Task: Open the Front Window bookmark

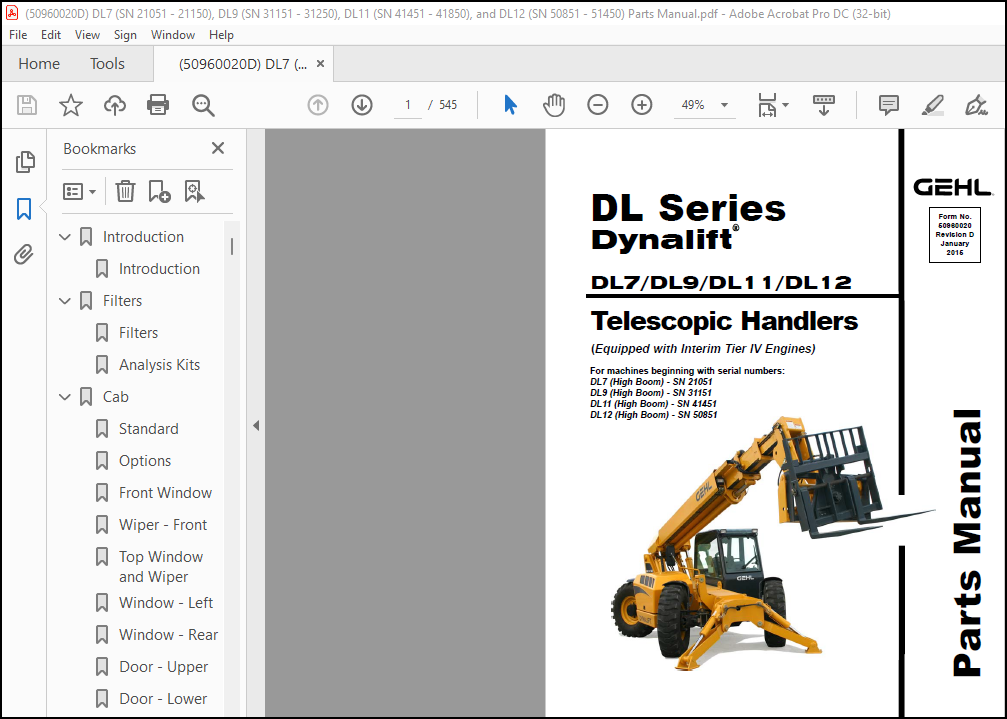Action: tap(166, 493)
